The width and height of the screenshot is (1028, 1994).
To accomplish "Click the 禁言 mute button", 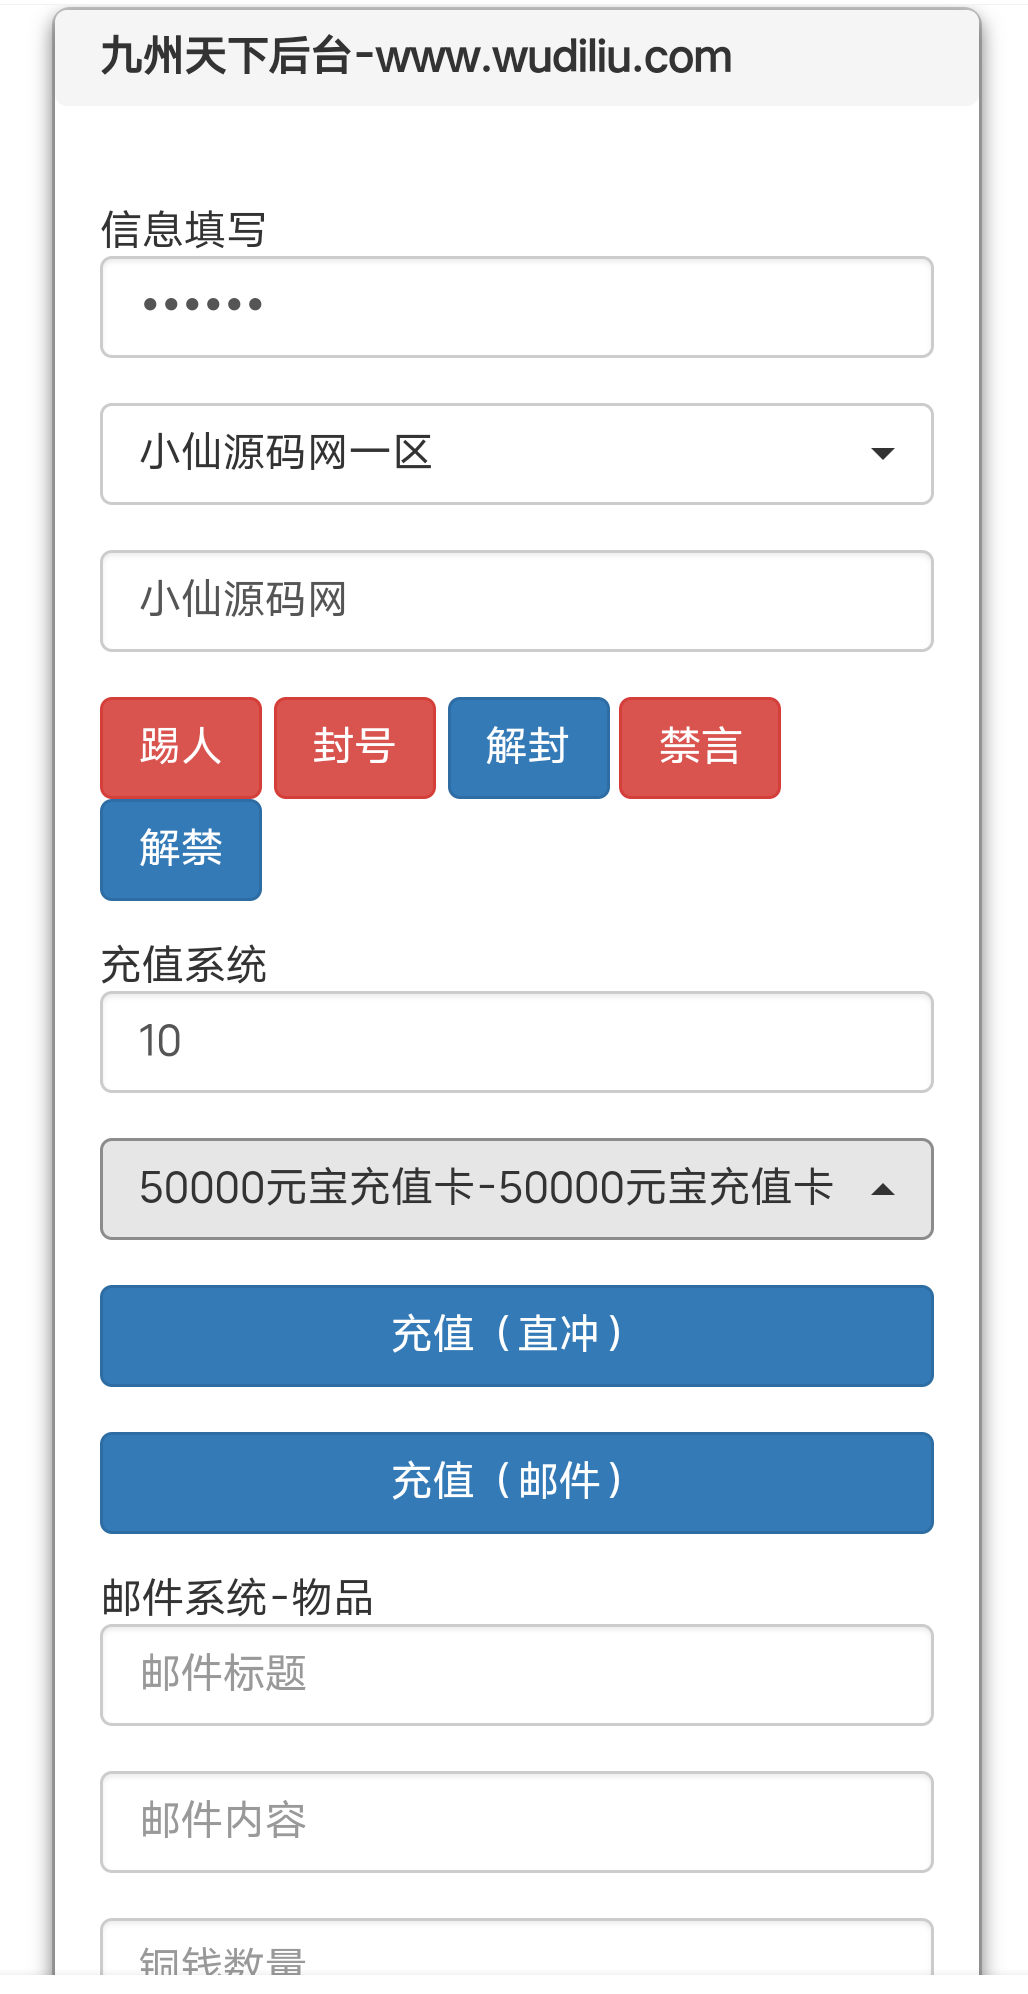I will coord(700,747).
